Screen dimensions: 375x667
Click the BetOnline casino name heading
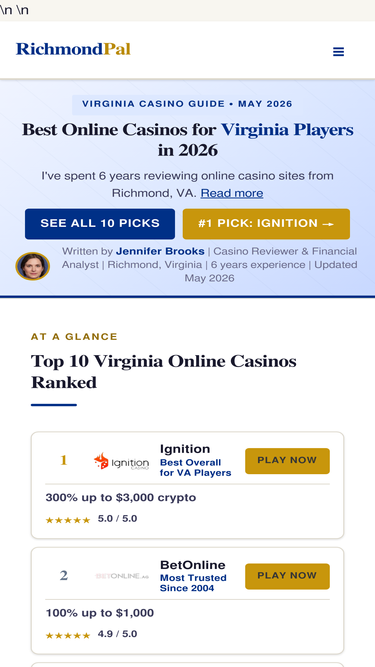click(193, 565)
